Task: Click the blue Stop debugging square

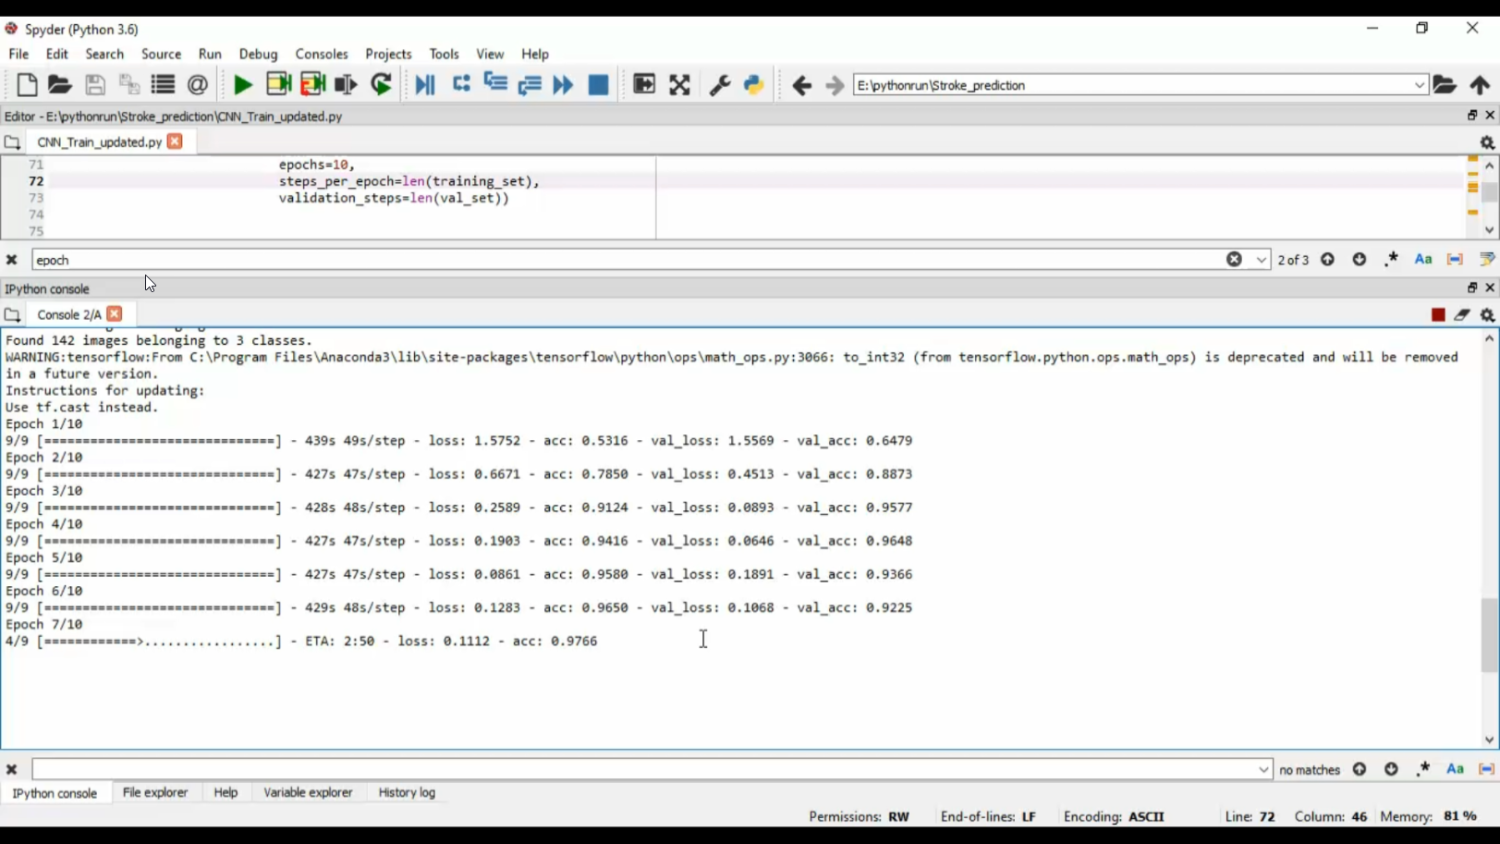Action: pyautogui.click(x=598, y=85)
